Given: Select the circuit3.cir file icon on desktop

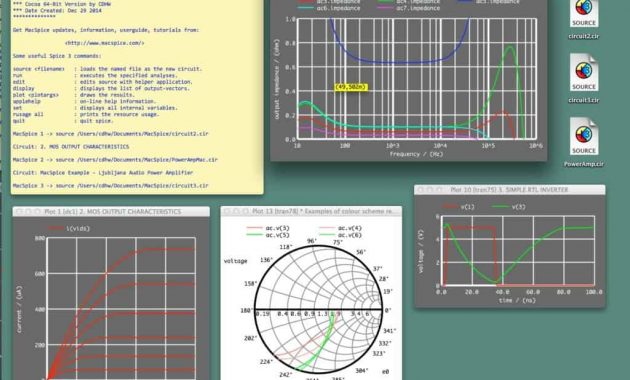Looking at the screenshot, I should pyautogui.click(x=584, y=73).
